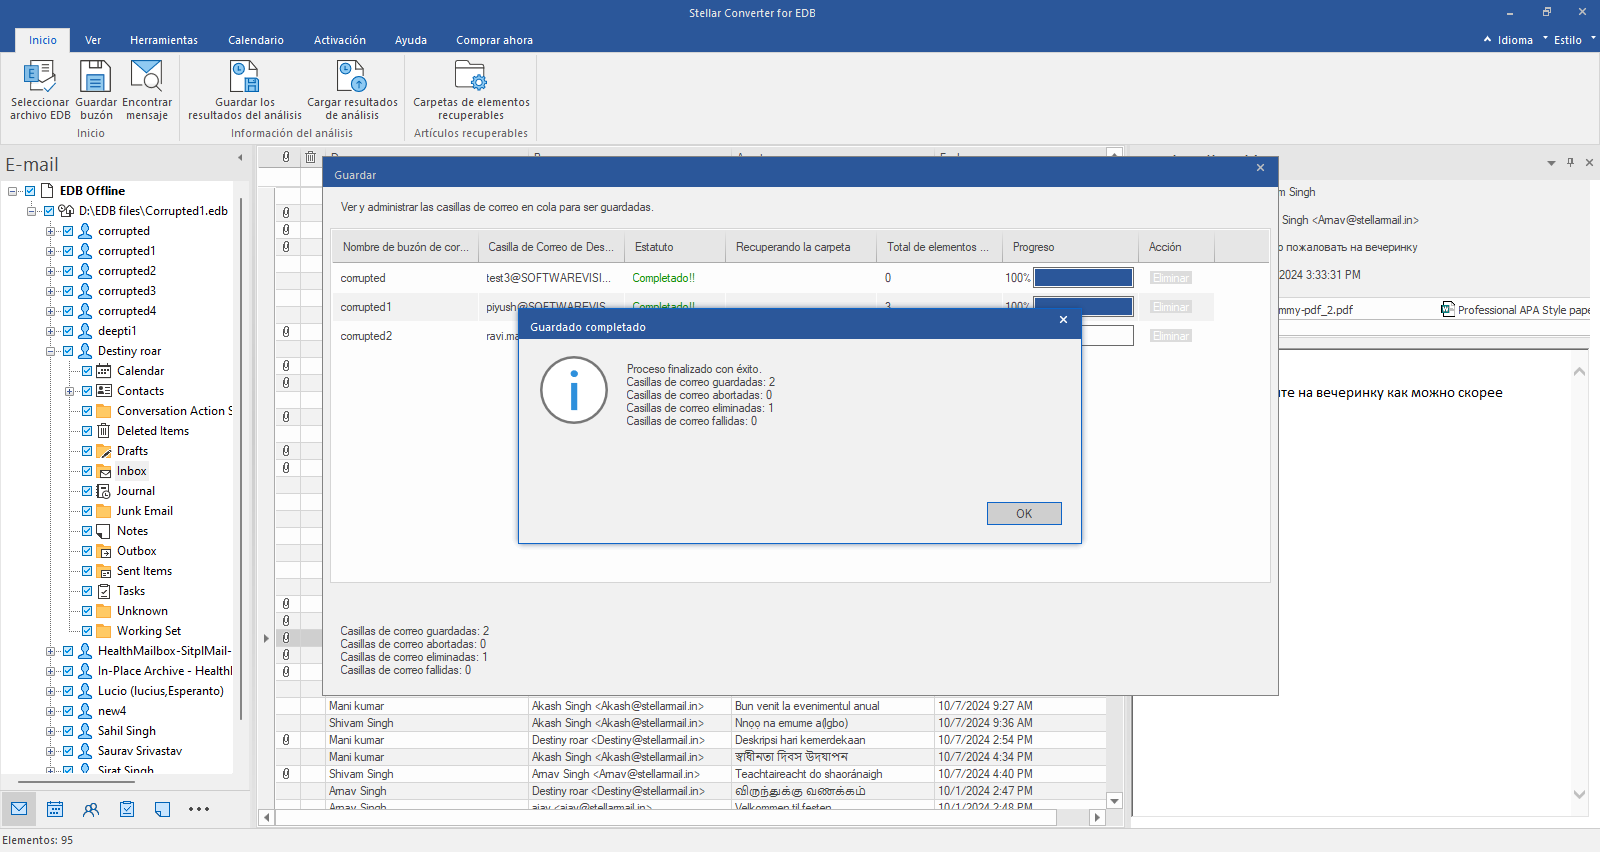Switch to notes view icon at bottom
Viewport: 1600px width, 852px height.
(x=163, y=809)
